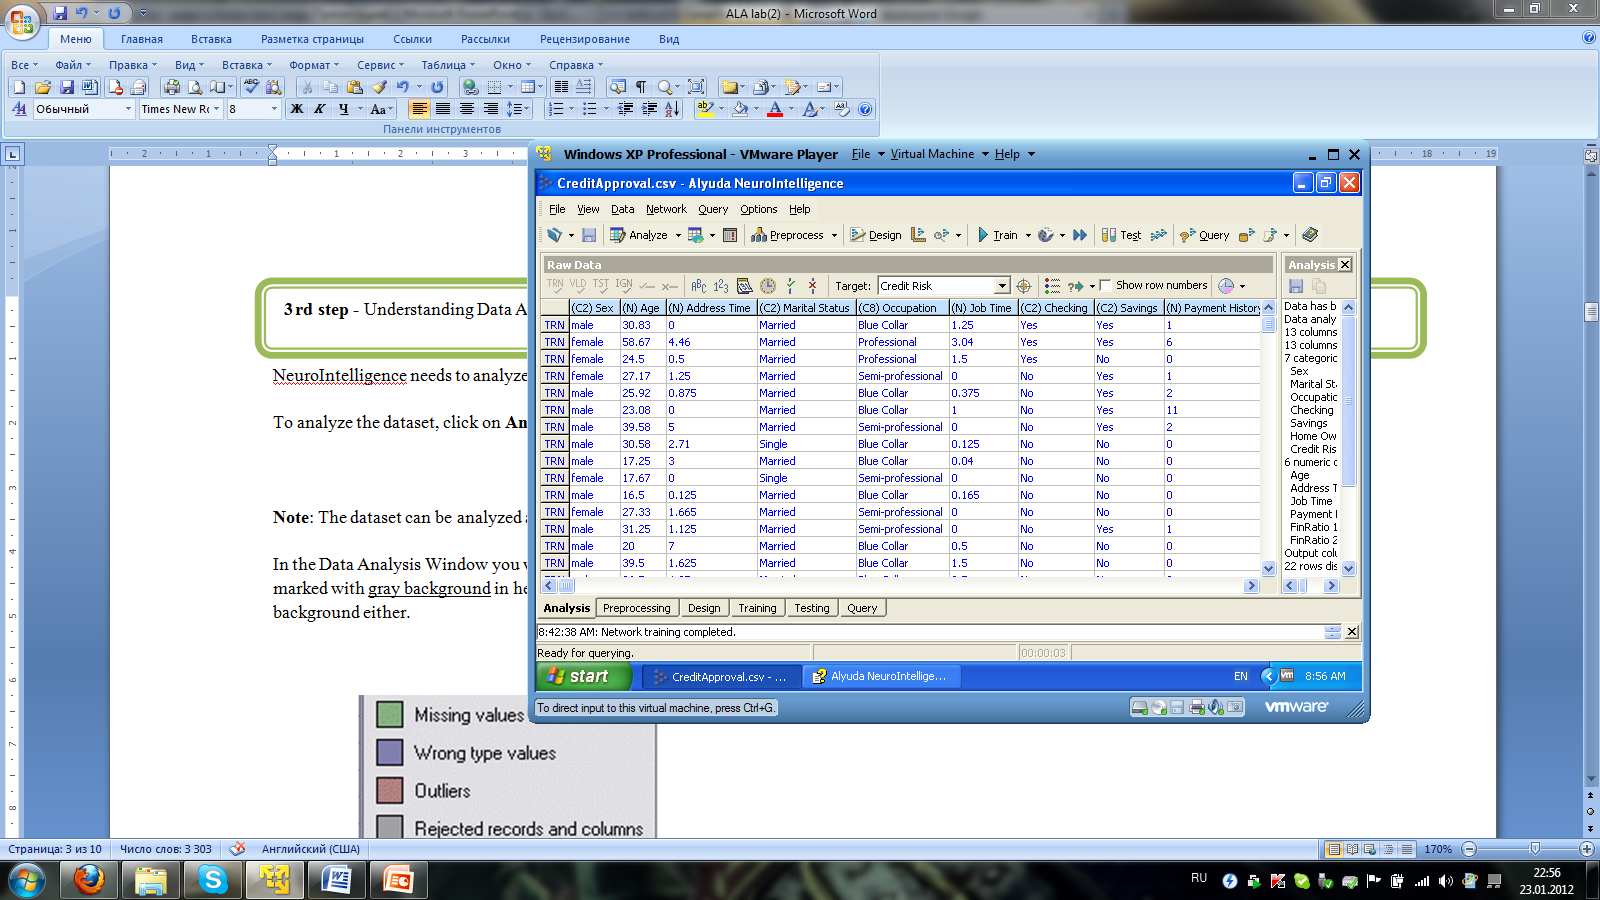Click the spelling check icon in Word
The image size is (1600, 900).
(x=251, y=87)
